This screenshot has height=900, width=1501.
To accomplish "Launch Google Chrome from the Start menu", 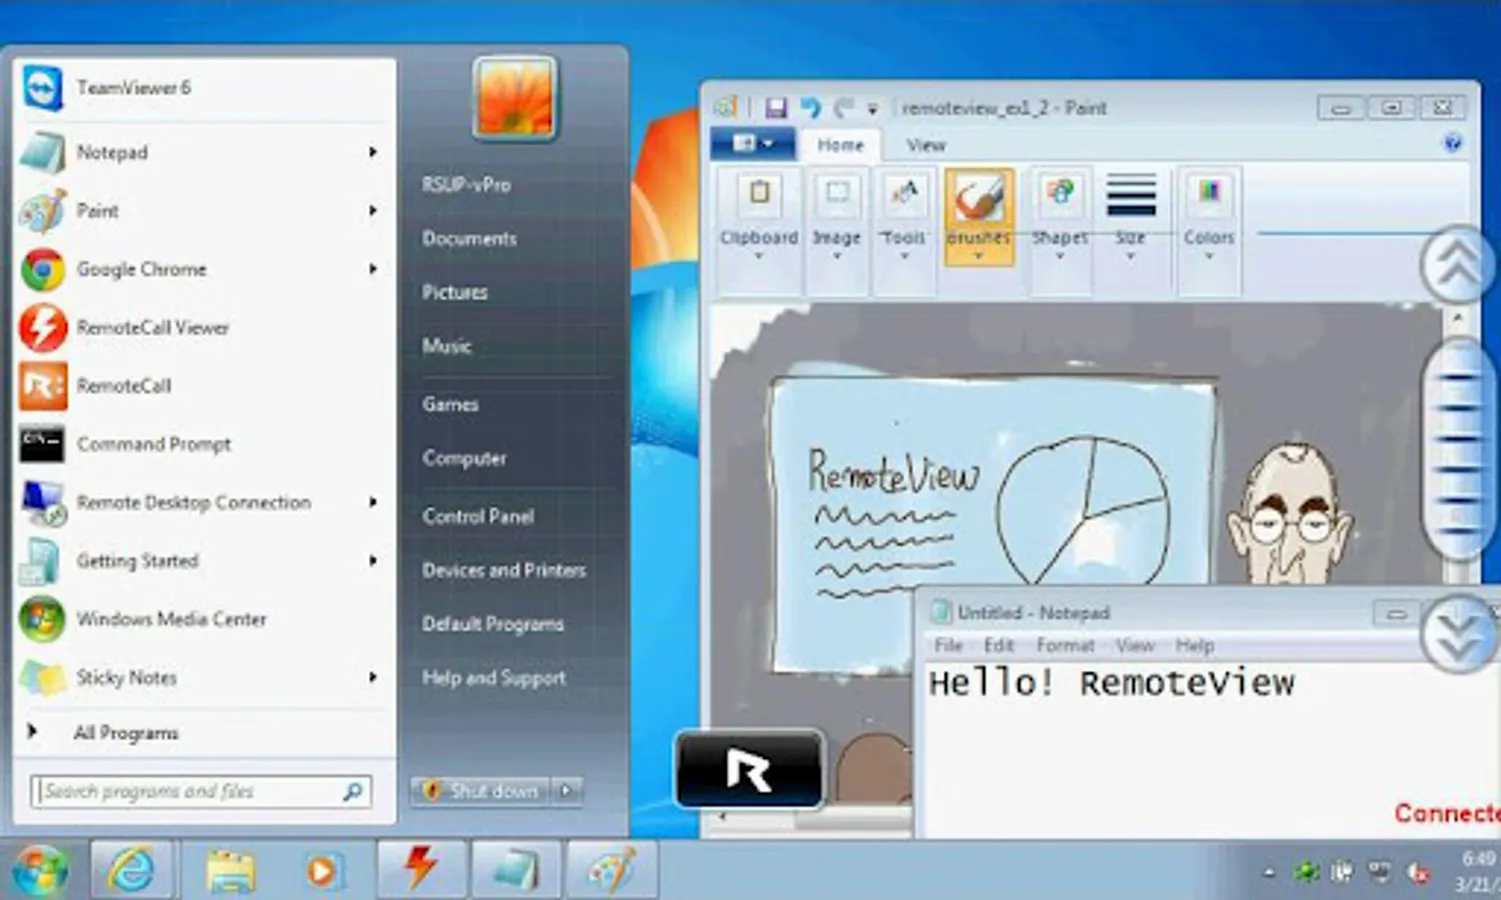I will pos(204,269).
